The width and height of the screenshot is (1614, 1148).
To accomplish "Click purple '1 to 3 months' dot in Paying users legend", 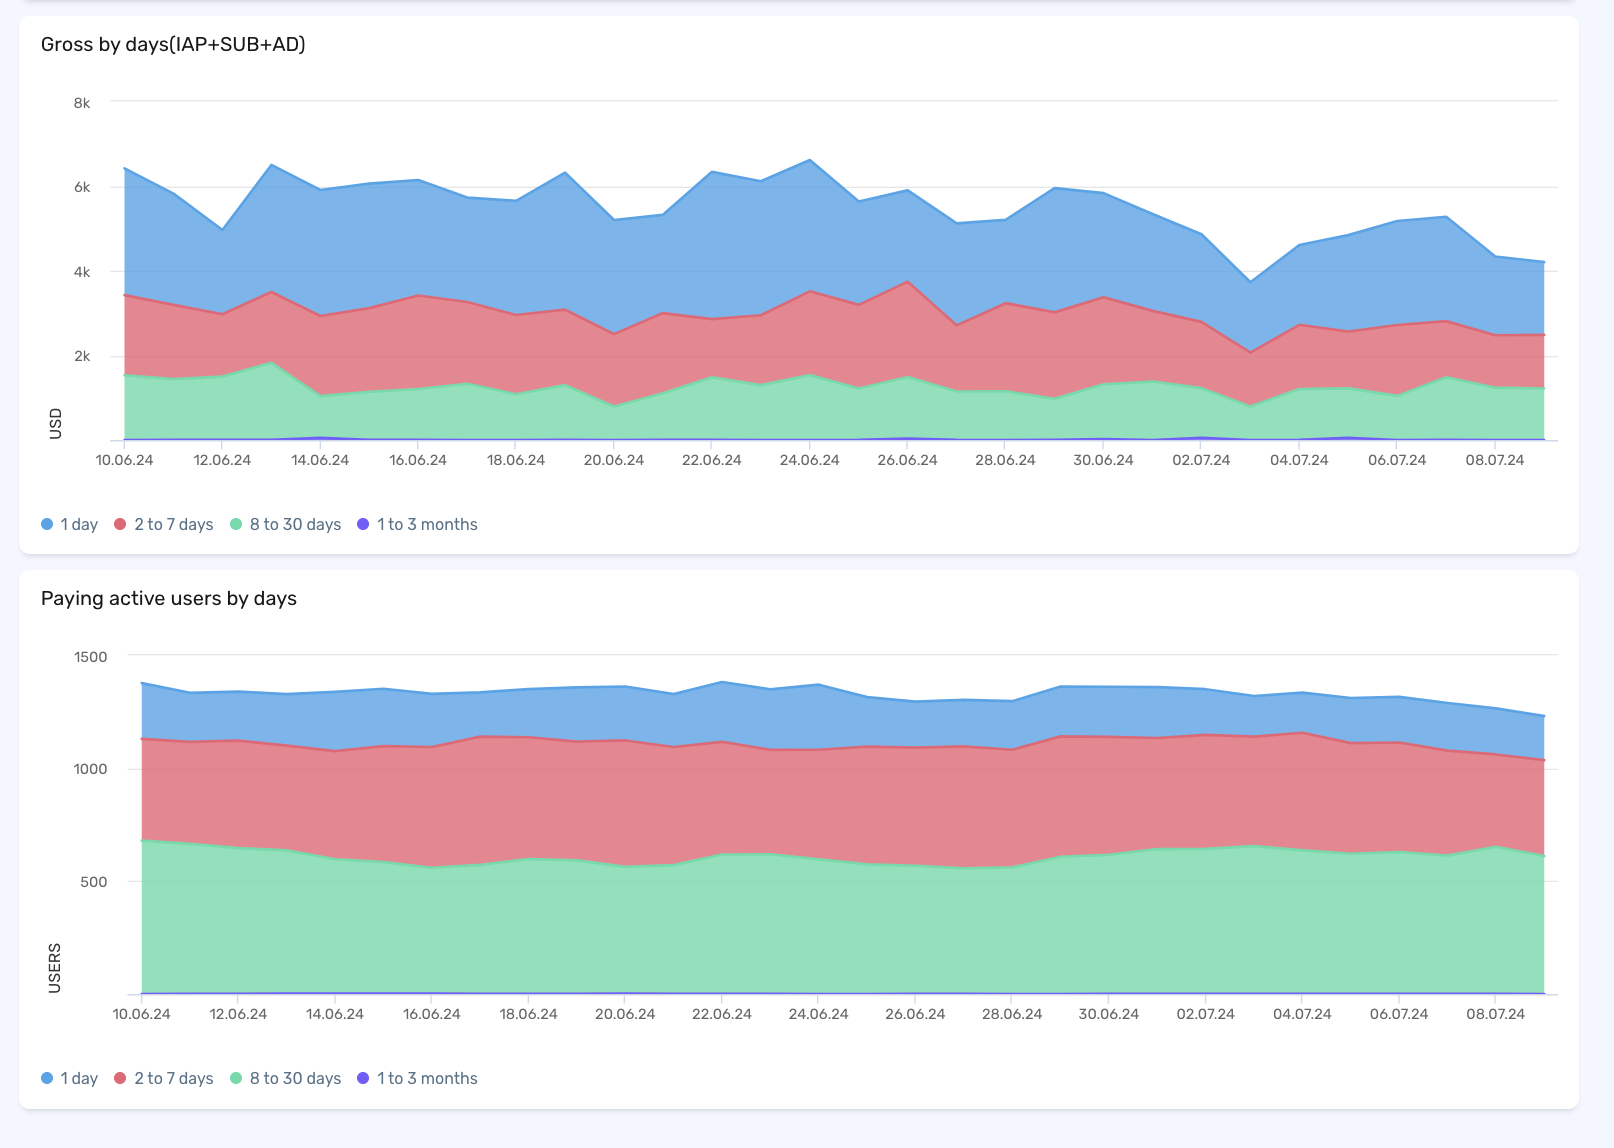I will [363, 1078].
